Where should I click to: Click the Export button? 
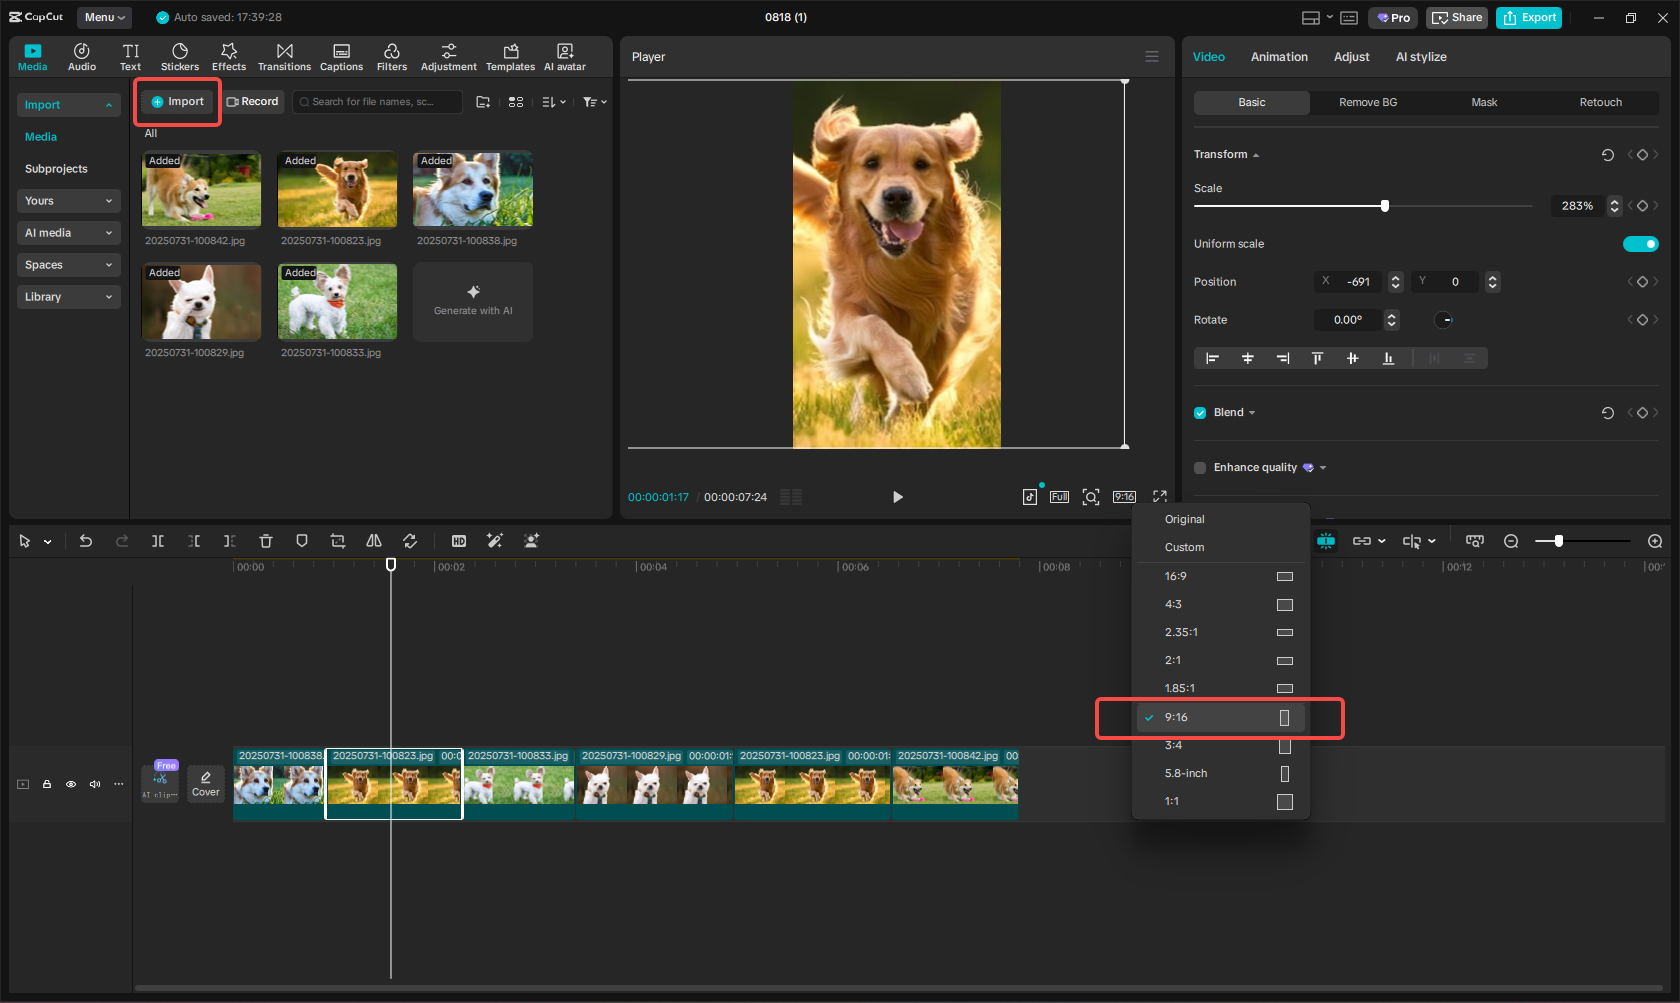coord(1528,17)
